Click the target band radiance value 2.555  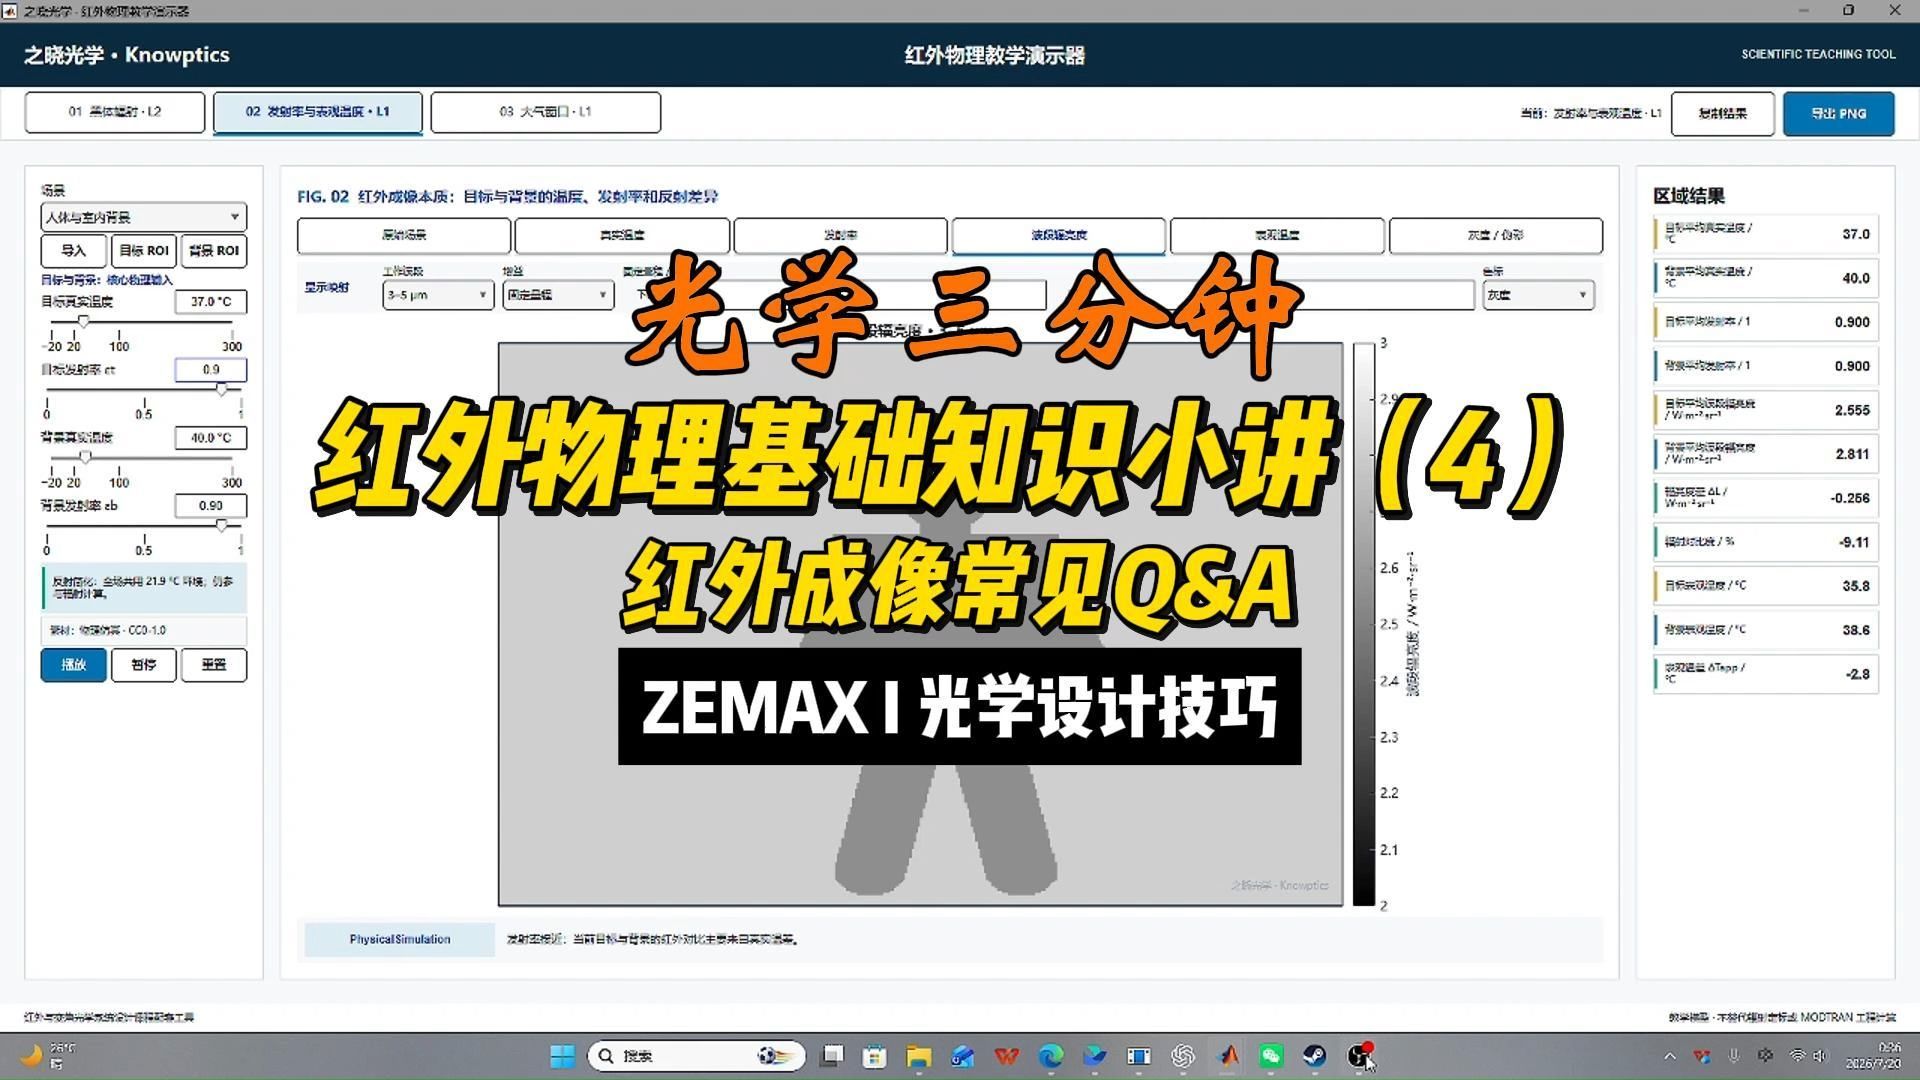click(1852, 410)
